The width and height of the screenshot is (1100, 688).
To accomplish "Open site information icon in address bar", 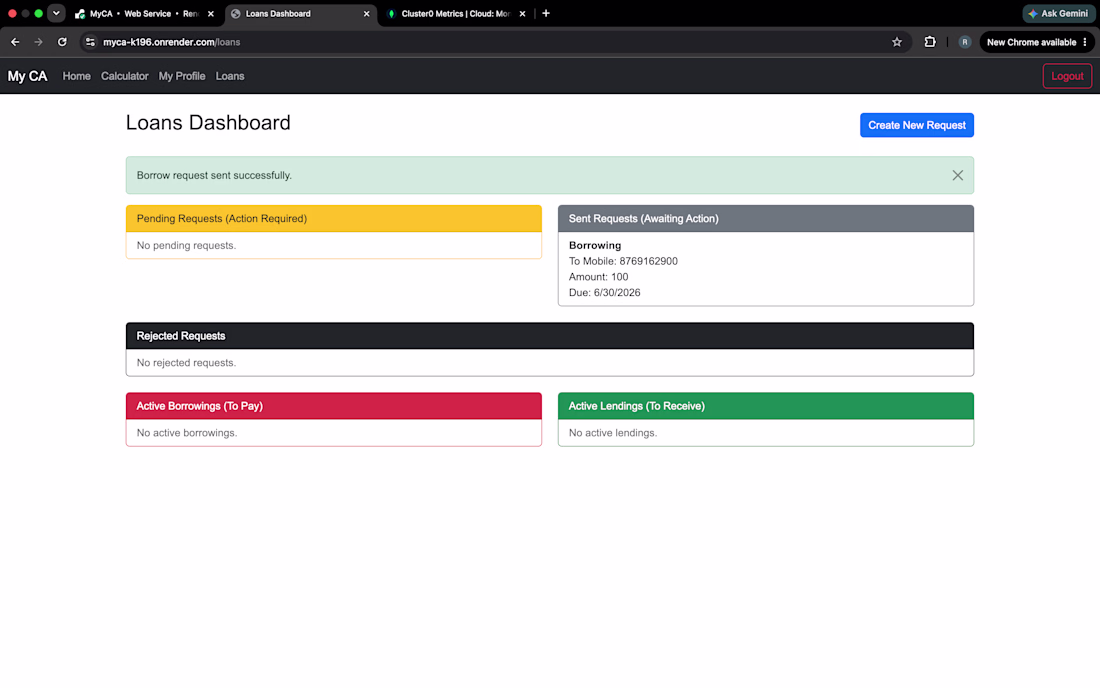I will pyautogui.click(x=90, y=42).
